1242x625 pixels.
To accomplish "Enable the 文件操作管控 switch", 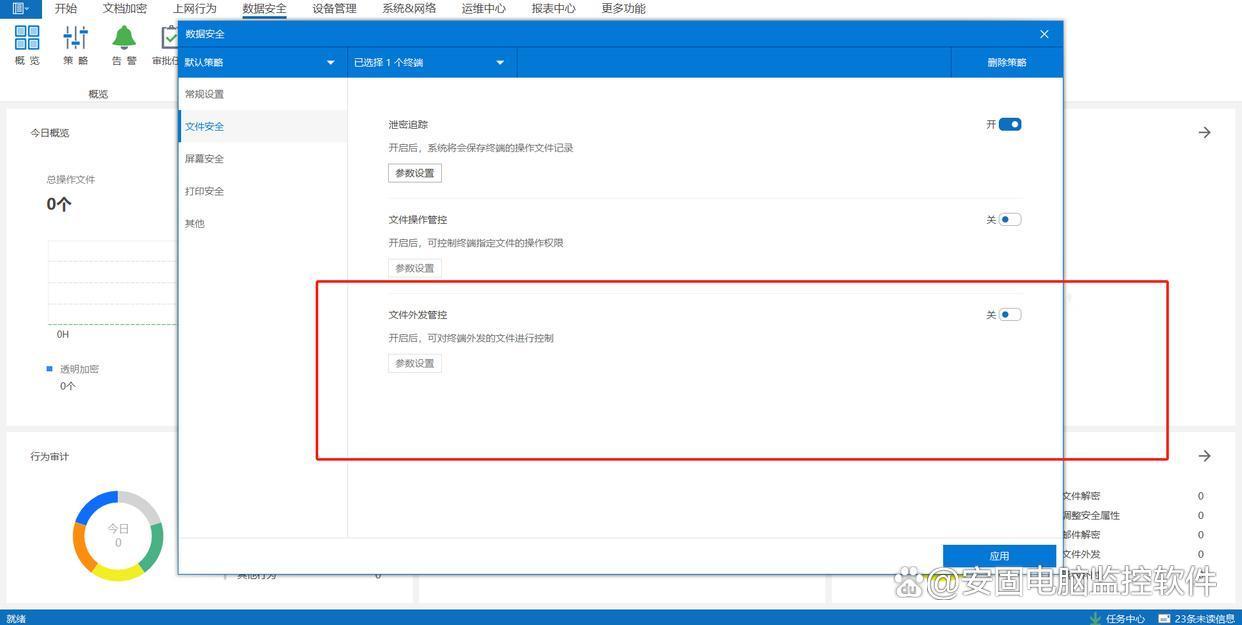I will (1010, 219).
